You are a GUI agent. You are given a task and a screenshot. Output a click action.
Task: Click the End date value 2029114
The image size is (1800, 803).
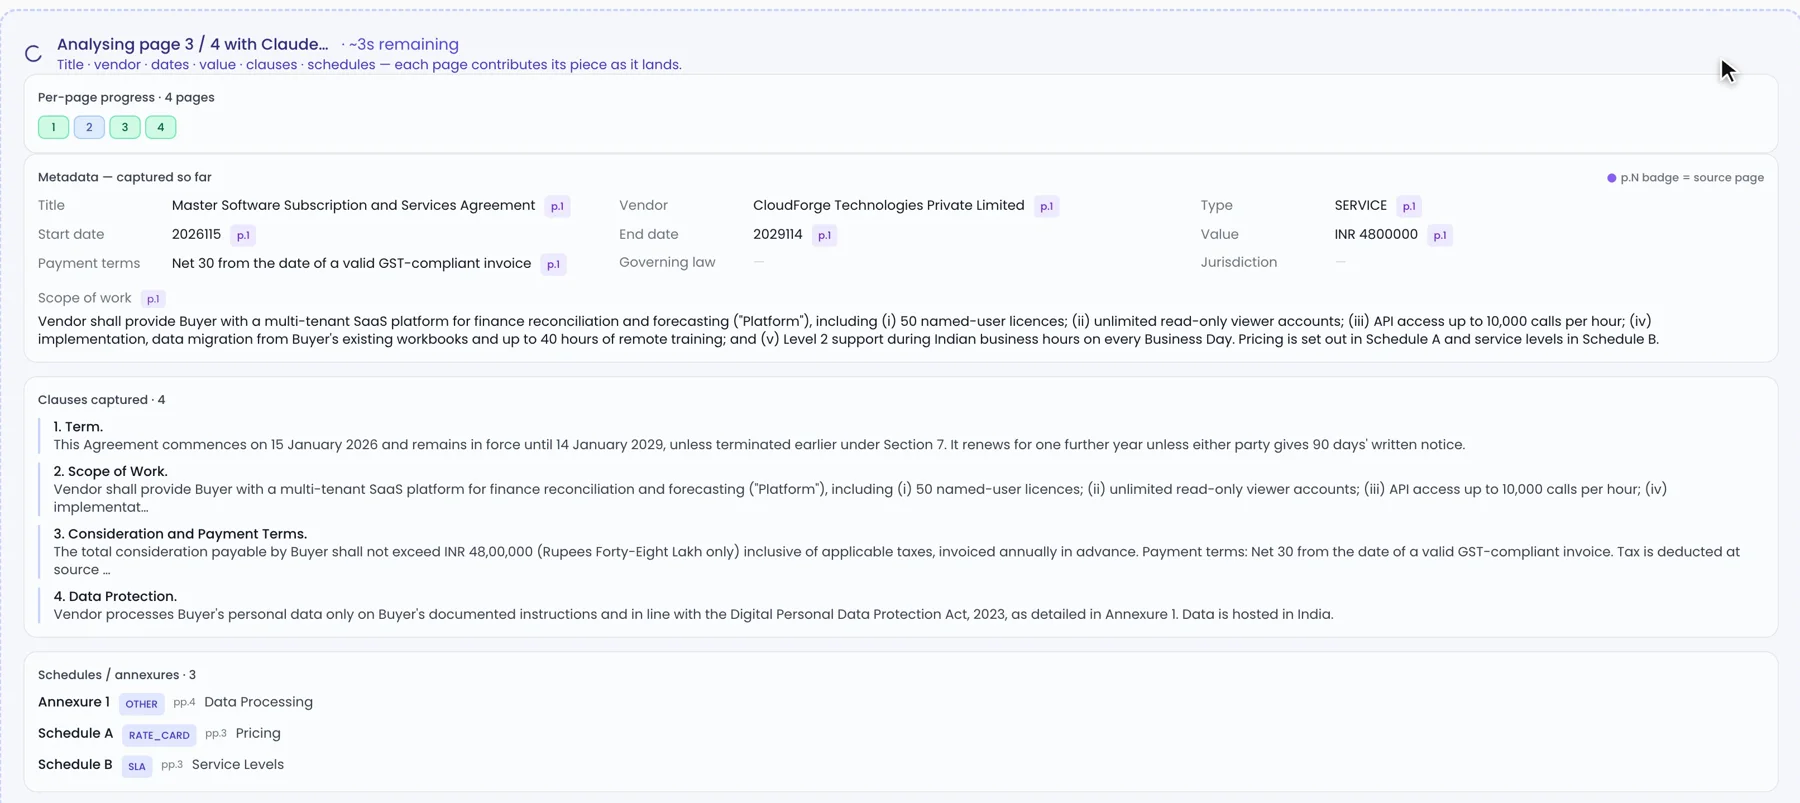[777, 234]
